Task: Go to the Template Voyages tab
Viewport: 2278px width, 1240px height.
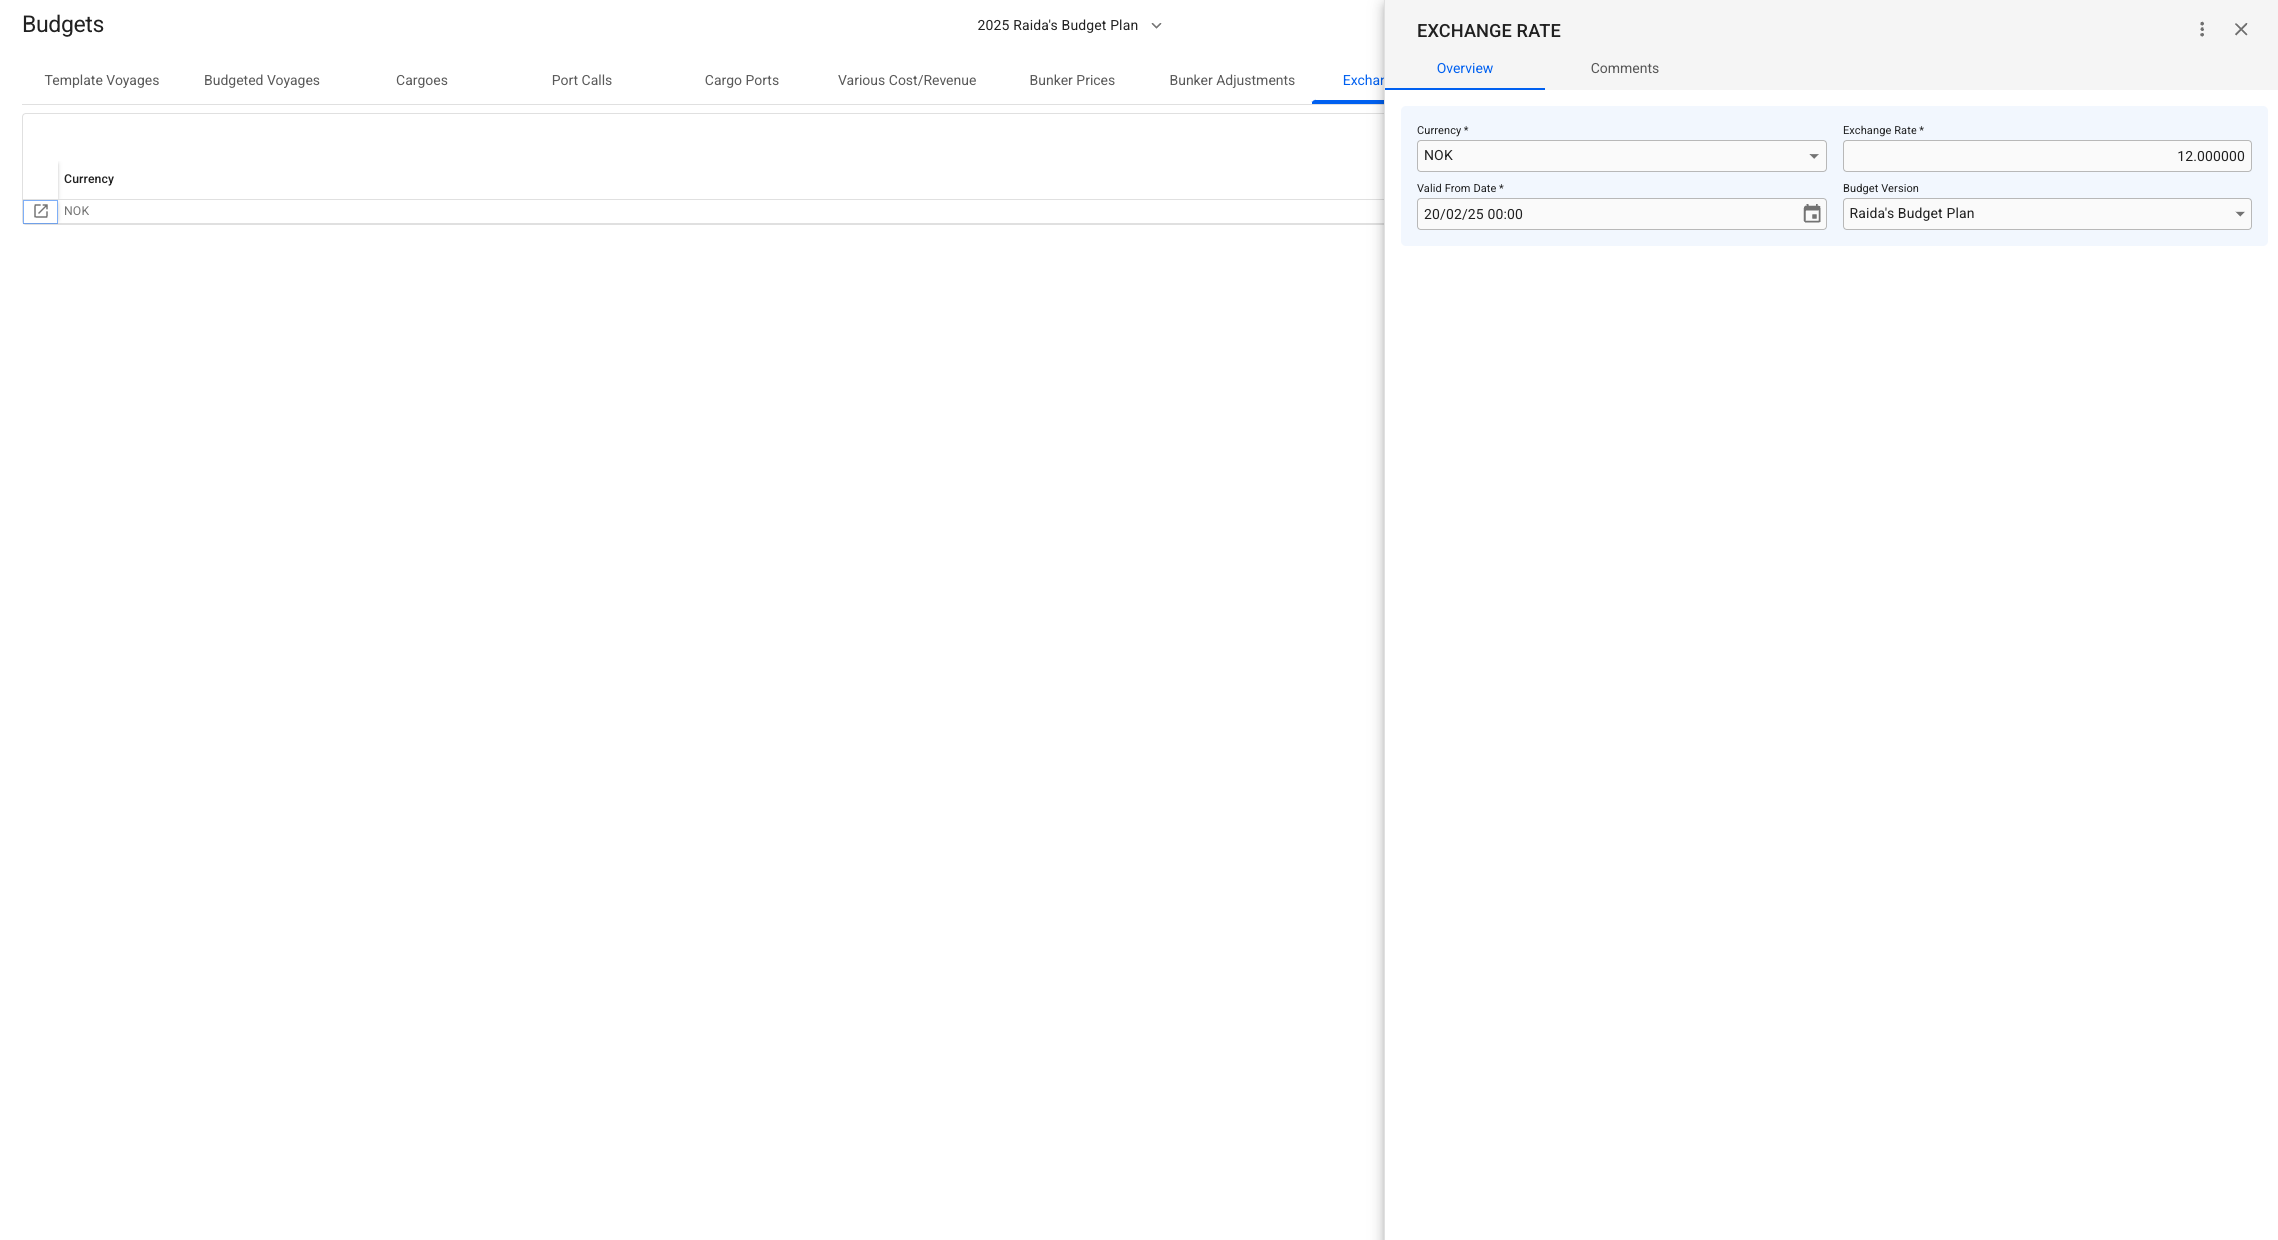Action: coord(102,81)
